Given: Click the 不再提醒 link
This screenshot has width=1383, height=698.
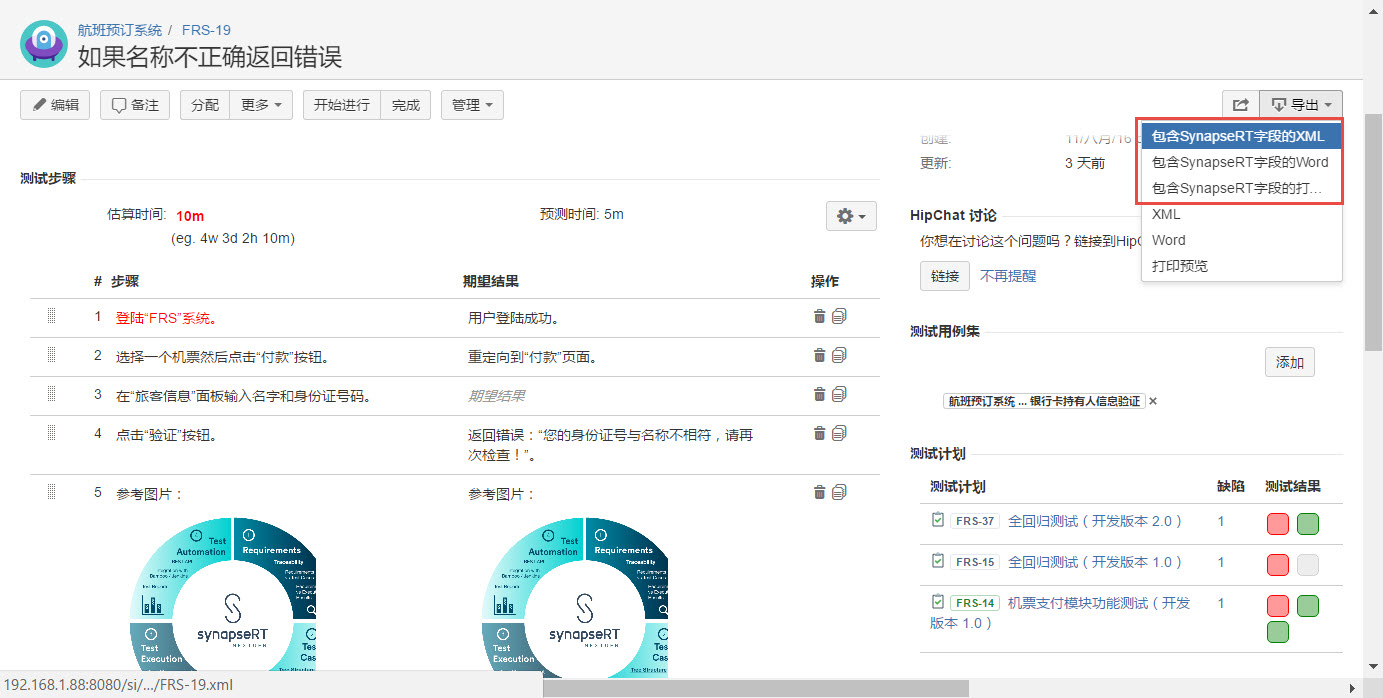Looking at the screenshot, I should [1008, 276].
